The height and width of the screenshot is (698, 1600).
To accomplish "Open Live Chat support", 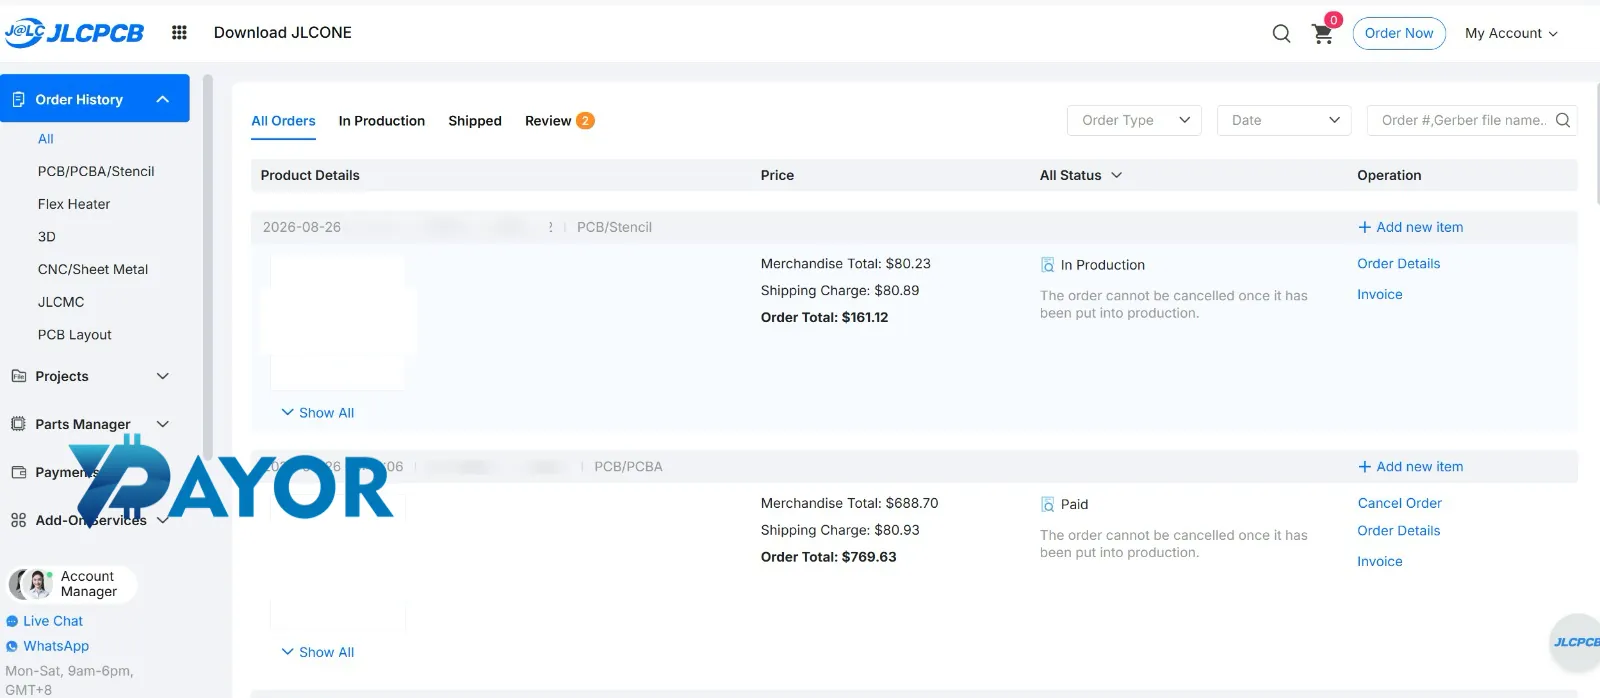I will click(53, 621).
